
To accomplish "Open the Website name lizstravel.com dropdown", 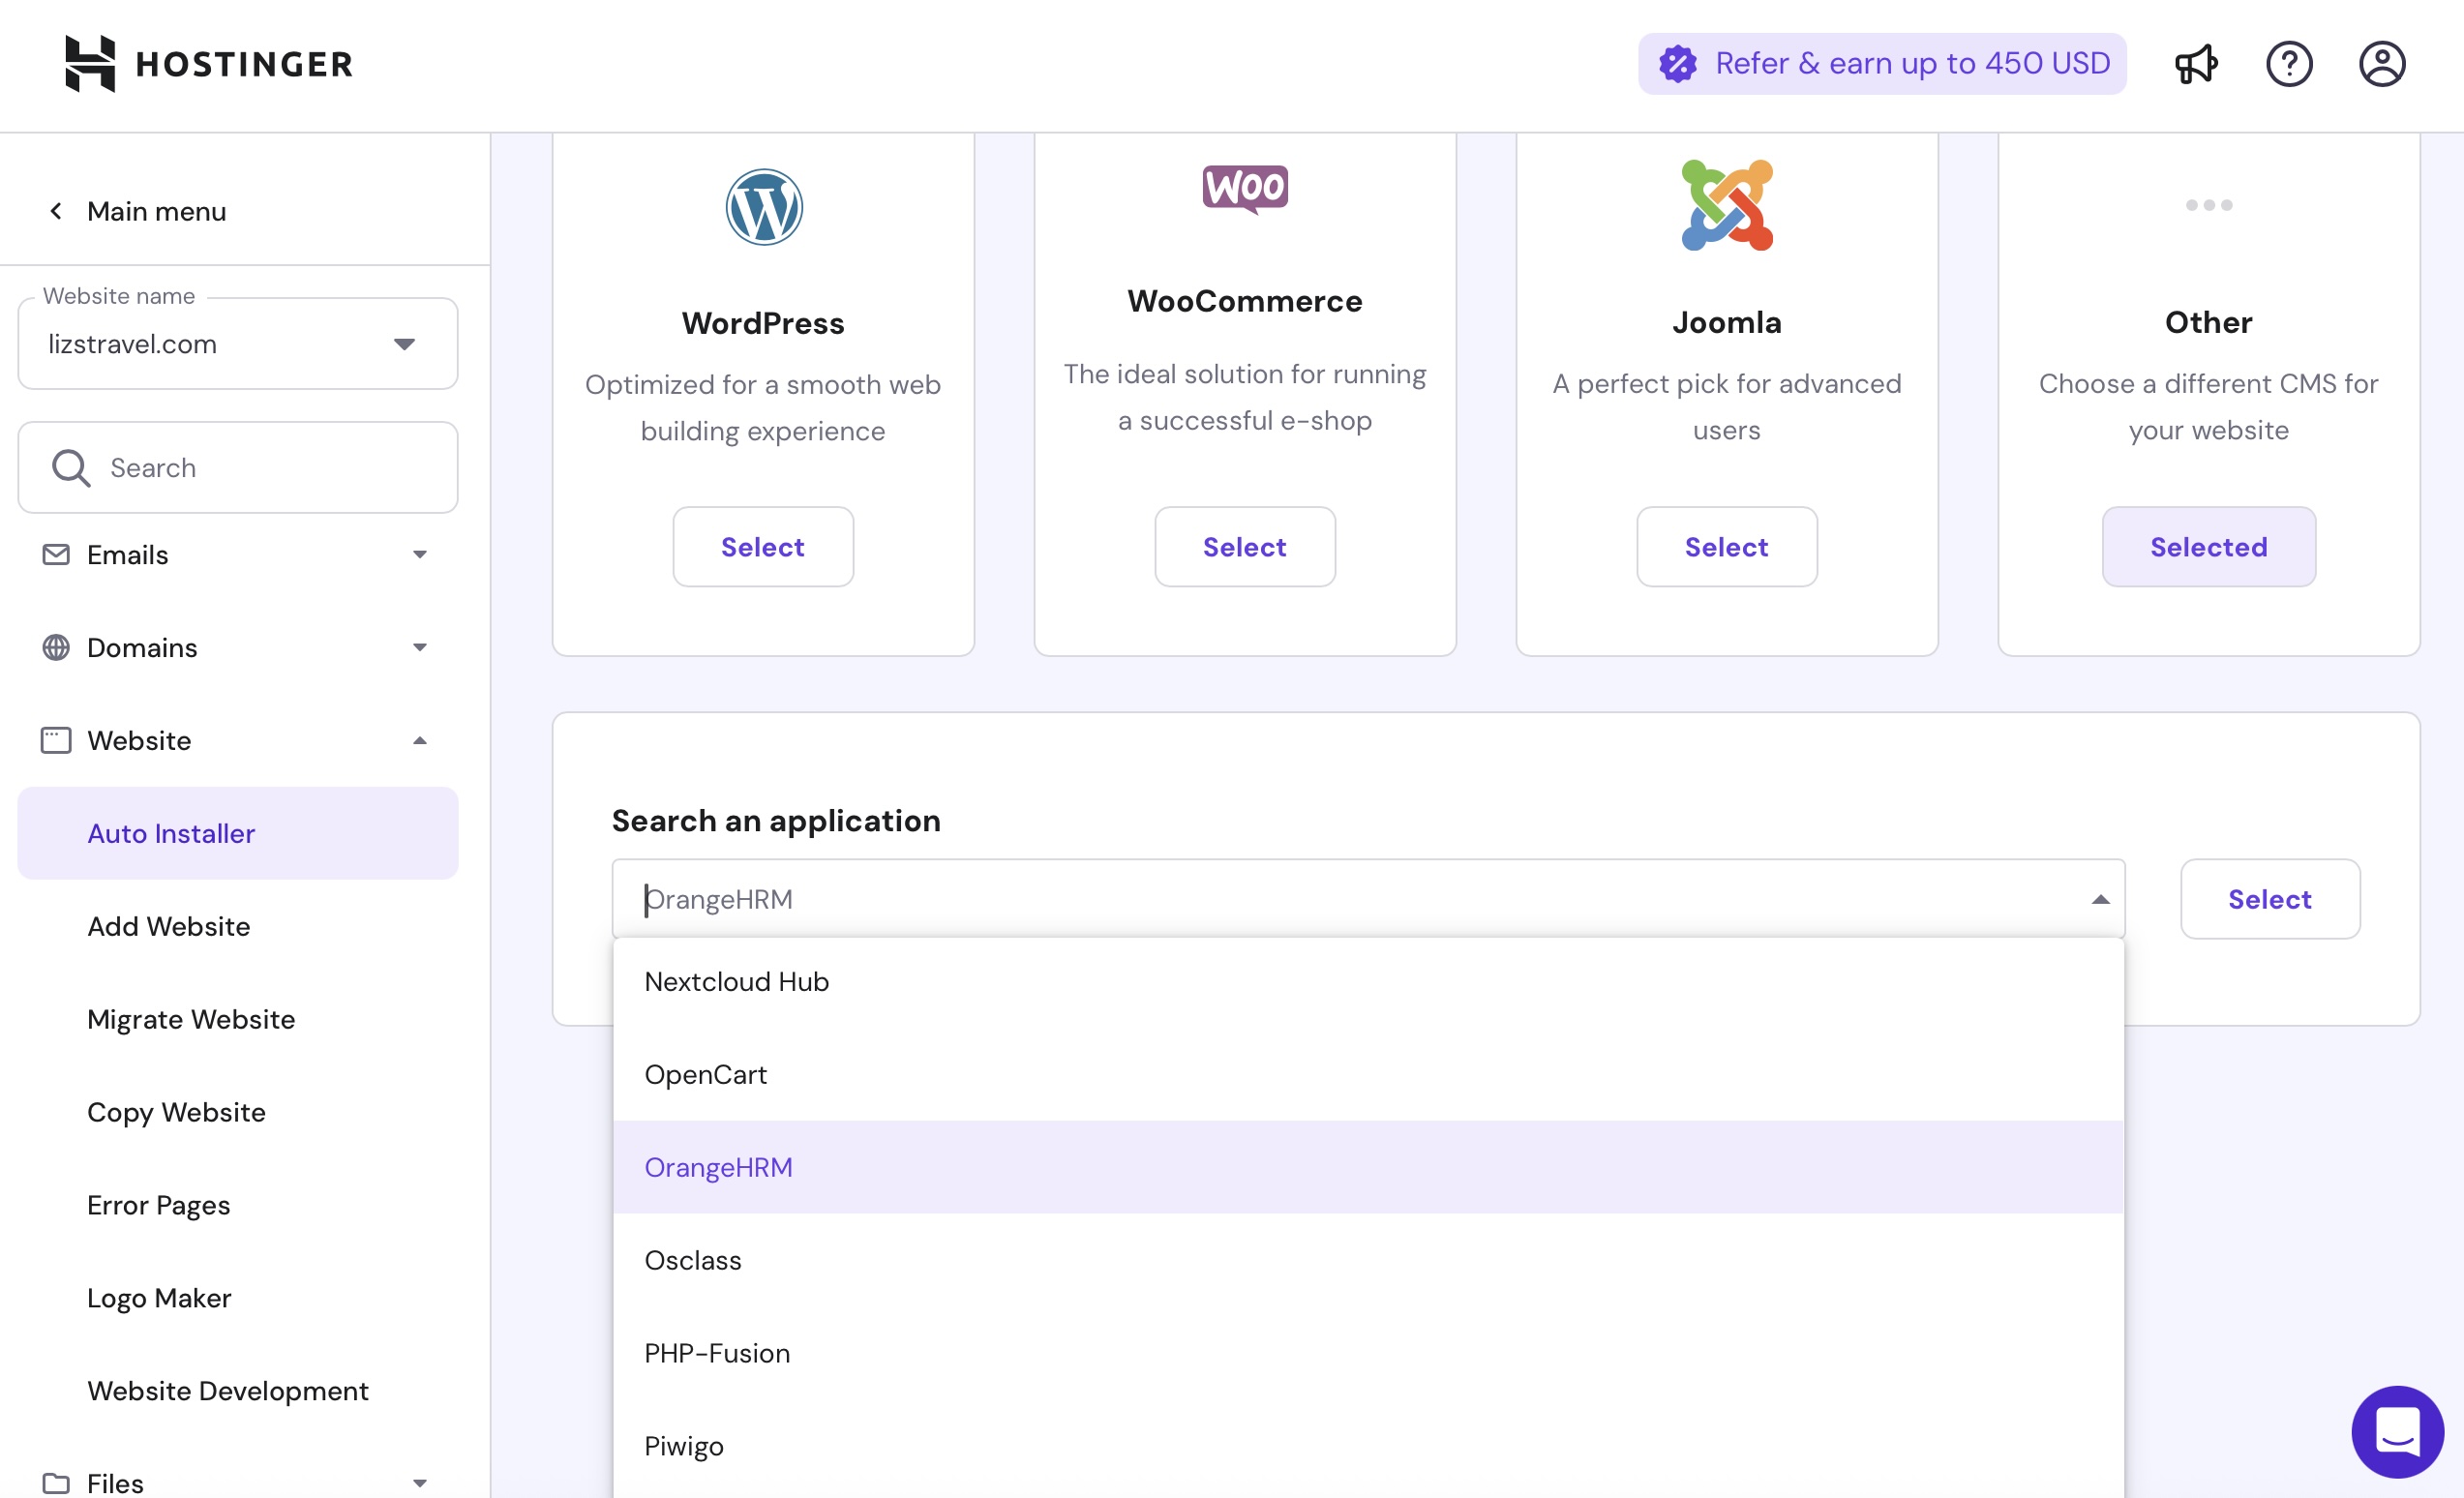I will pos(238,344).
